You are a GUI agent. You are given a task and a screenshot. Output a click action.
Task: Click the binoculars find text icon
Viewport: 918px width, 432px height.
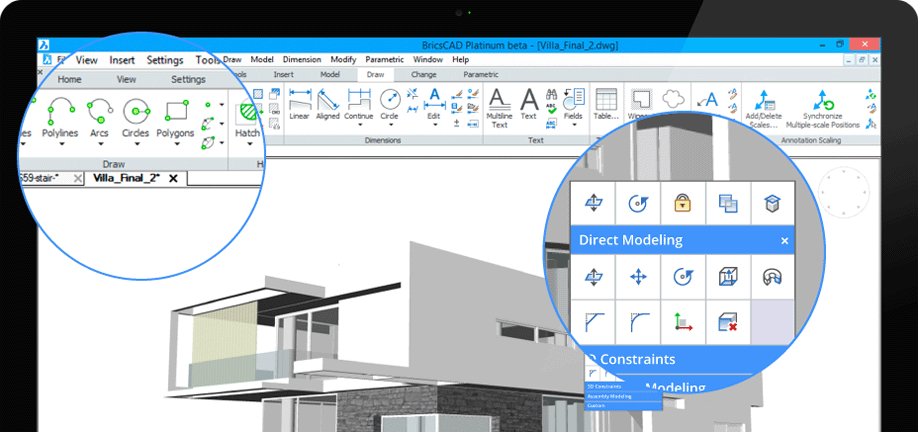click(551, 94)
